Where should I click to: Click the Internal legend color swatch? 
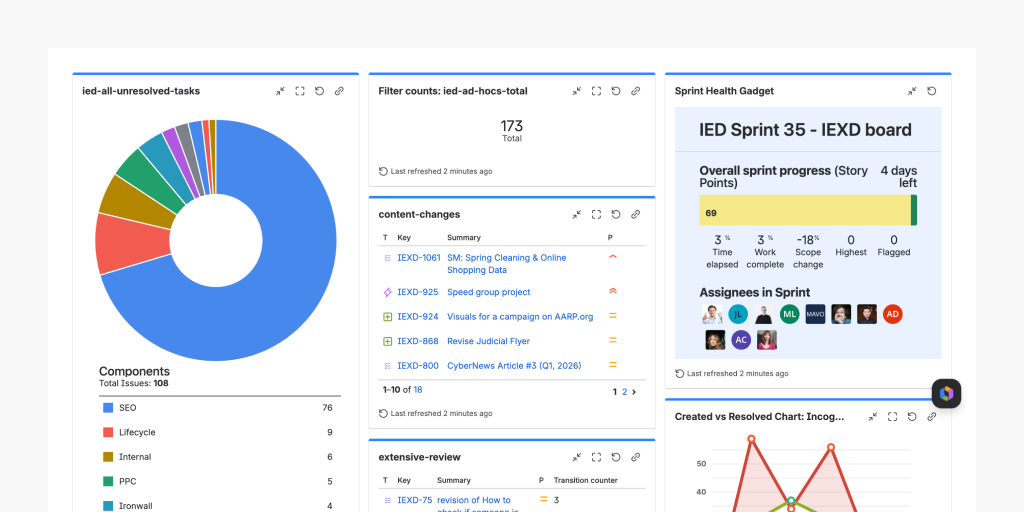(108, 457)
